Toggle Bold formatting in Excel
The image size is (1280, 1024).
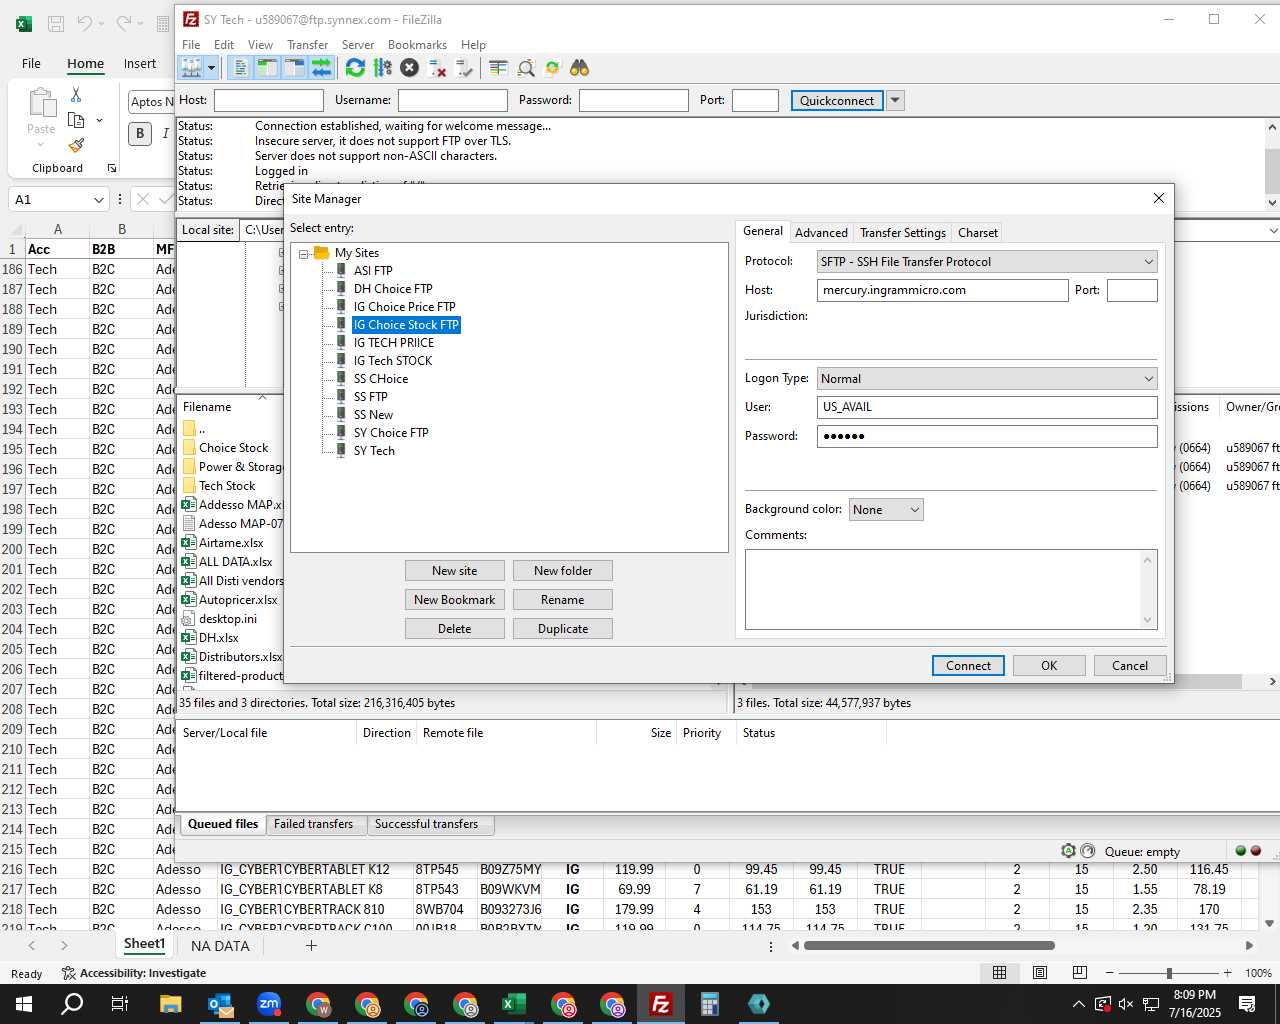click(x=140, y=133)
